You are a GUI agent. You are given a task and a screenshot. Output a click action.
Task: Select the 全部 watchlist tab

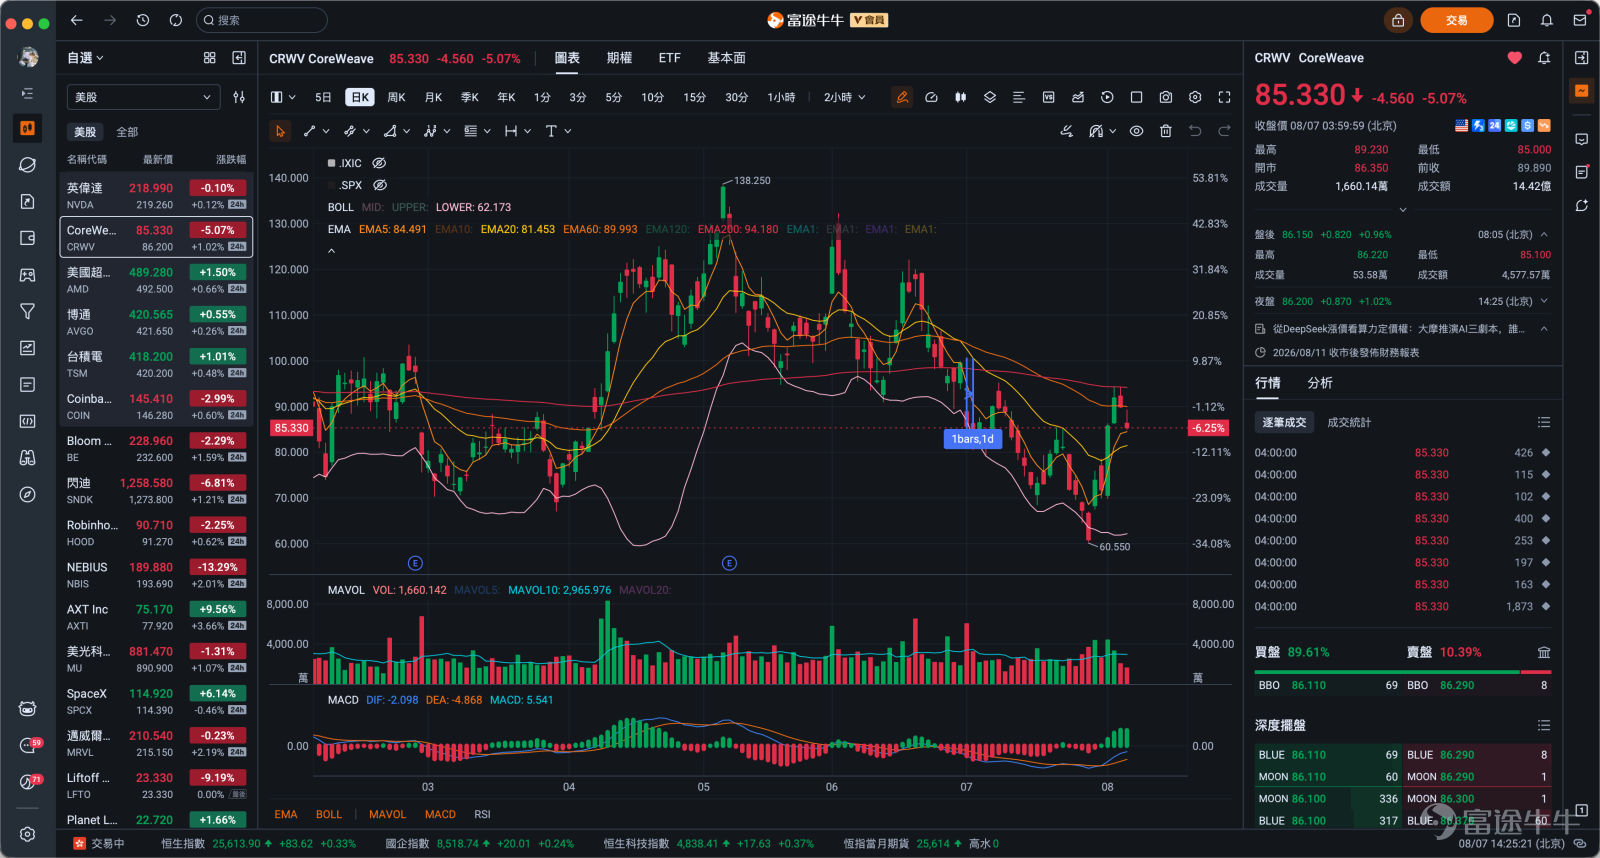click(x=127, y=132)
